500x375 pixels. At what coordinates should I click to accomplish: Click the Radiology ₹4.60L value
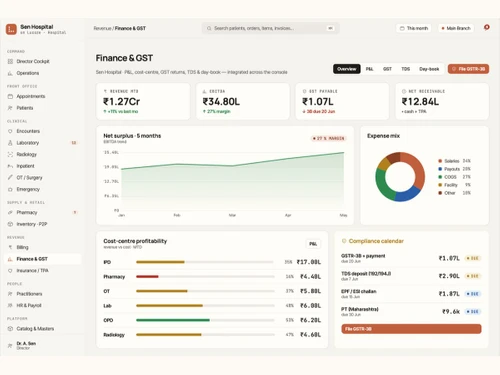[310, 335]
